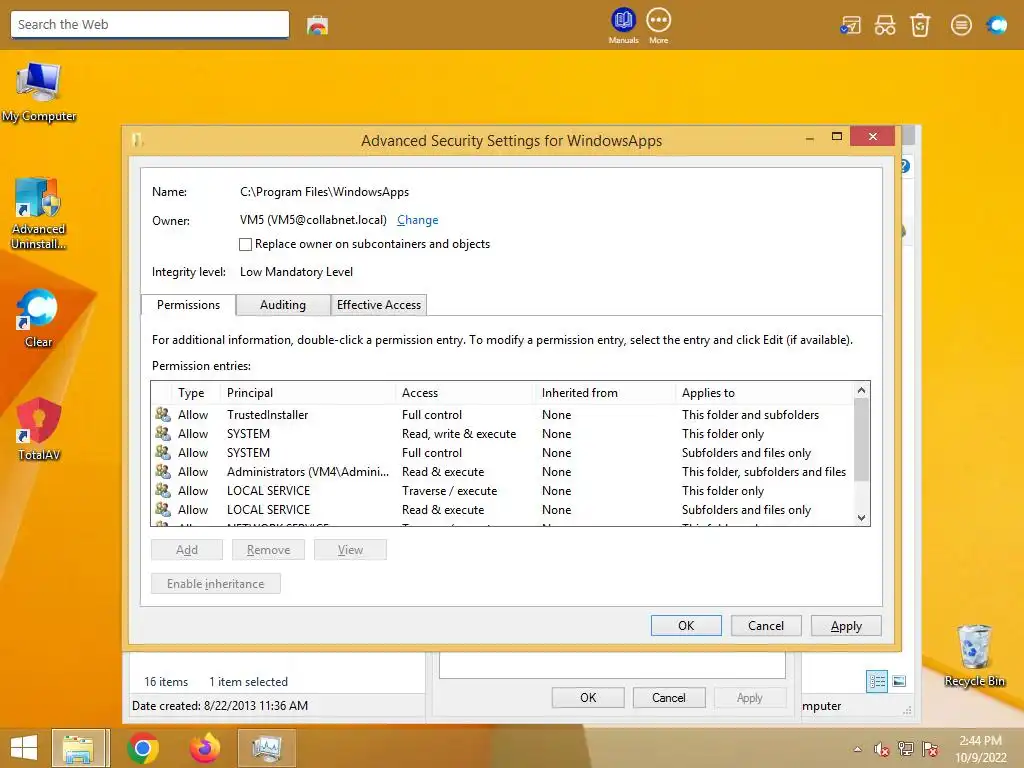Click permission list scroll down arrow
Viewport: 1024px width, 768px height.
(x=861, y=518)
